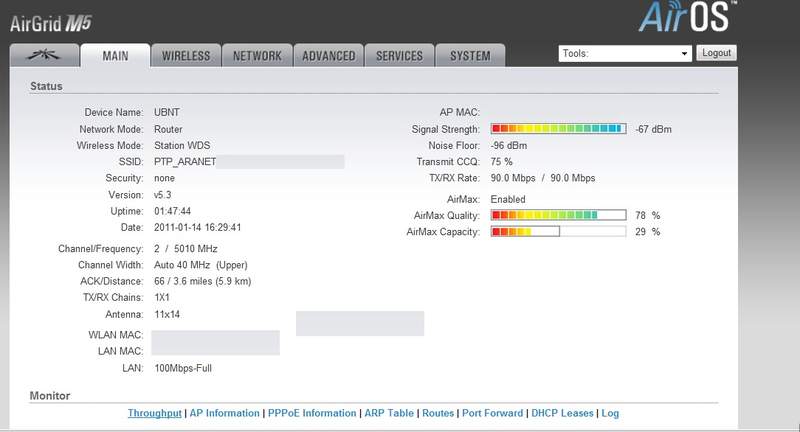This screenshot has height=432, width=800.
Task: Show the Routes monitor
Action: [x=438, y=413]
